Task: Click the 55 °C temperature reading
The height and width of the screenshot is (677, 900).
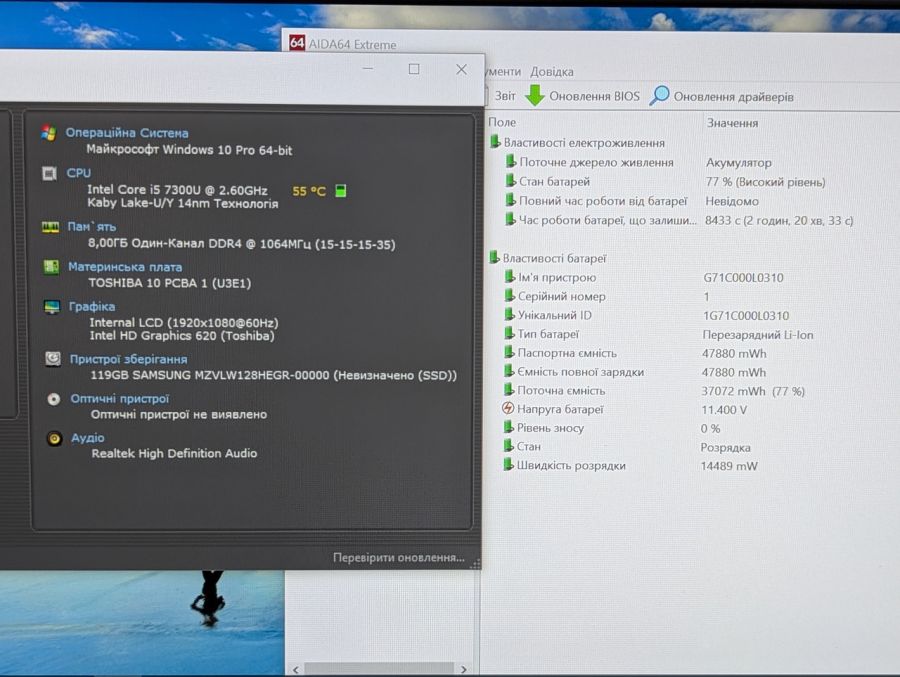Action: (x=309, y=191)
